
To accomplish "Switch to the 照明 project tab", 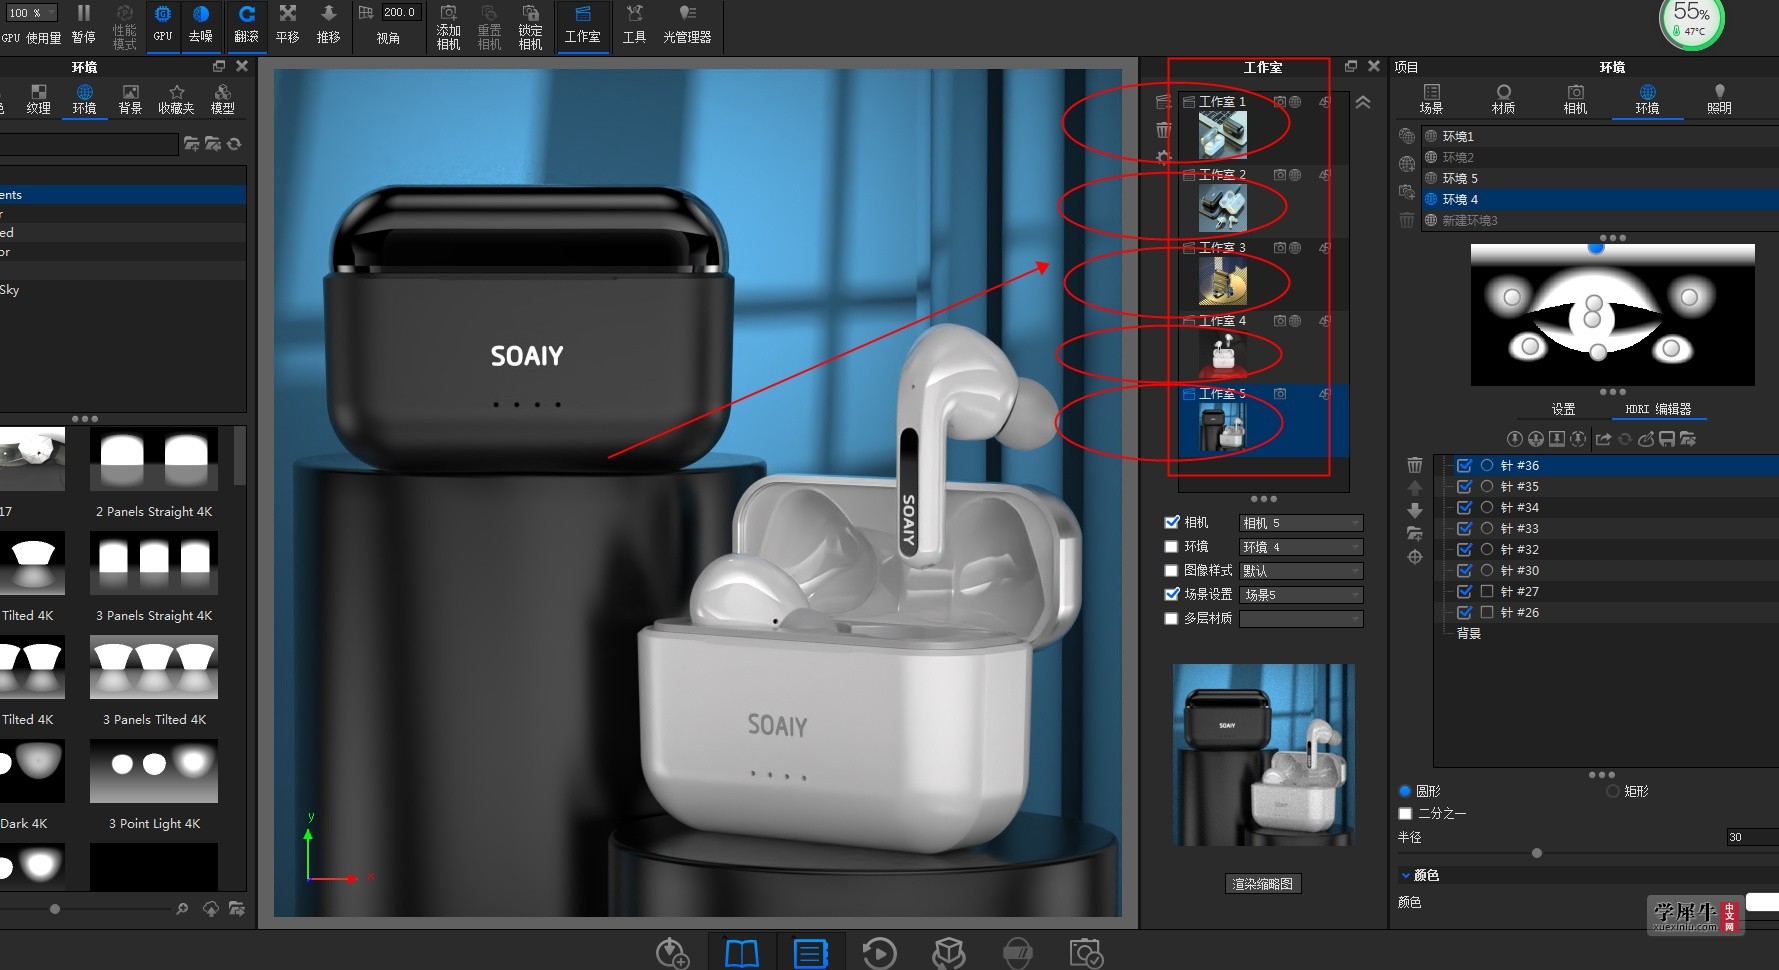I will point(1719,99).
